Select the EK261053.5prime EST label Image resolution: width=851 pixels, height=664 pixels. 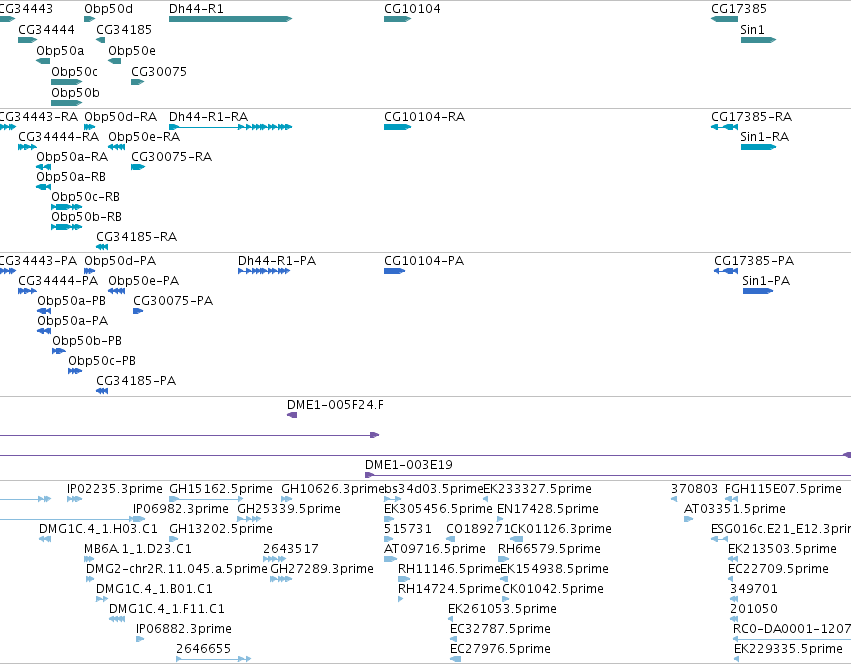[x=503, y=610]
